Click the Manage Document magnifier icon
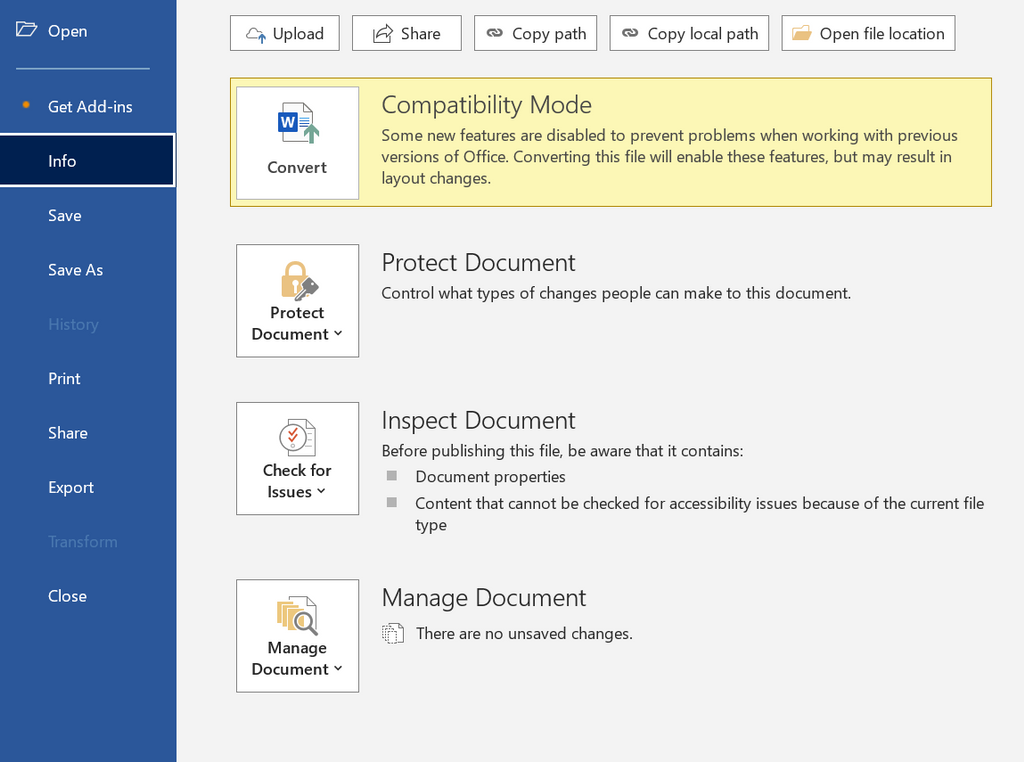This screenshot has width=1024, height=762. click(x=298, y=616)
